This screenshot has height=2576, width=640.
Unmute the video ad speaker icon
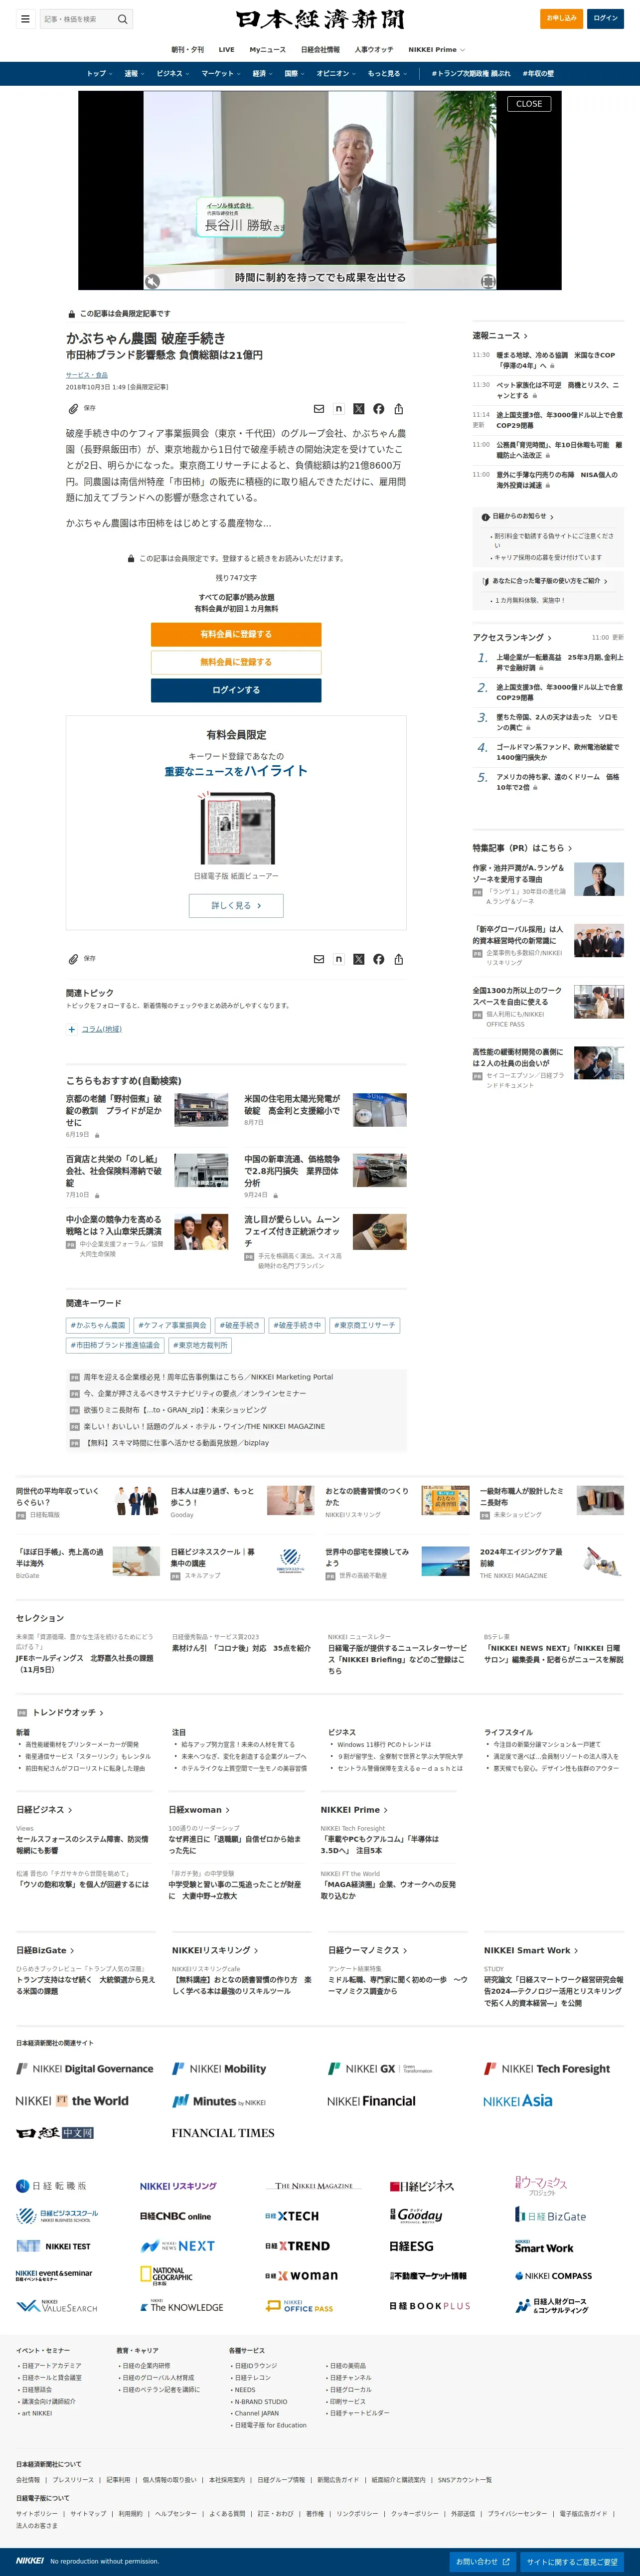tap(152, 281)
